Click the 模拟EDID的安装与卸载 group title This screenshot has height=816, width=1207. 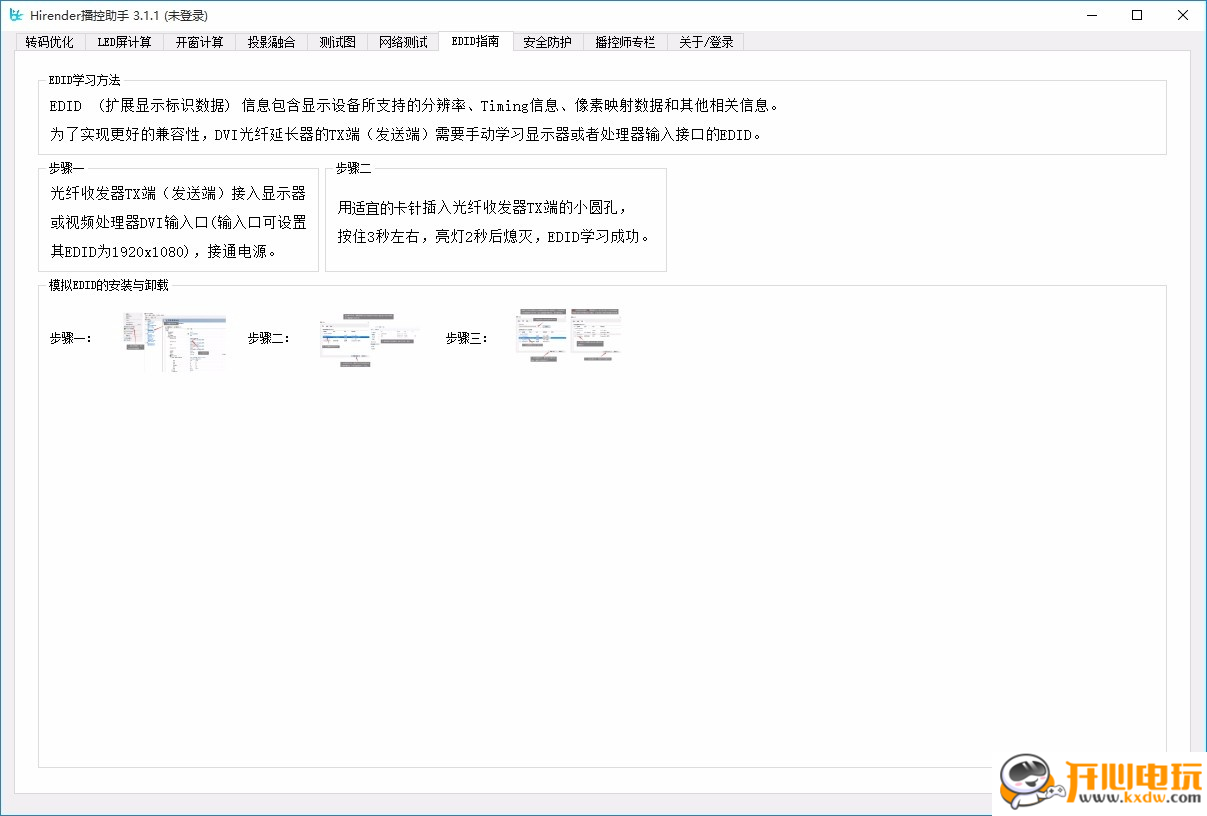(109, 285)
